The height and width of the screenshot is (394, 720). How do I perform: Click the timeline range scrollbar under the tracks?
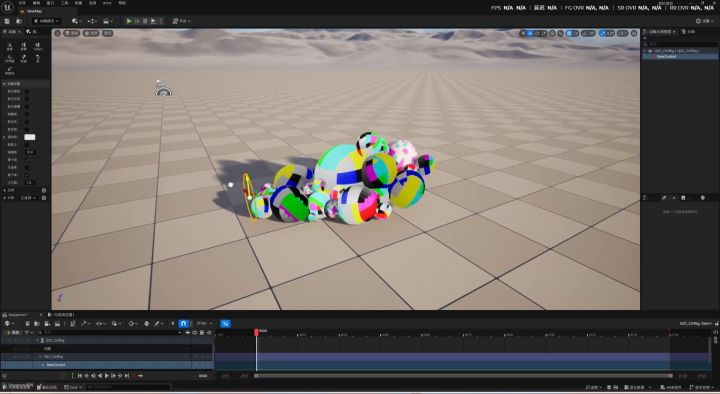click(x=463, y=376)
